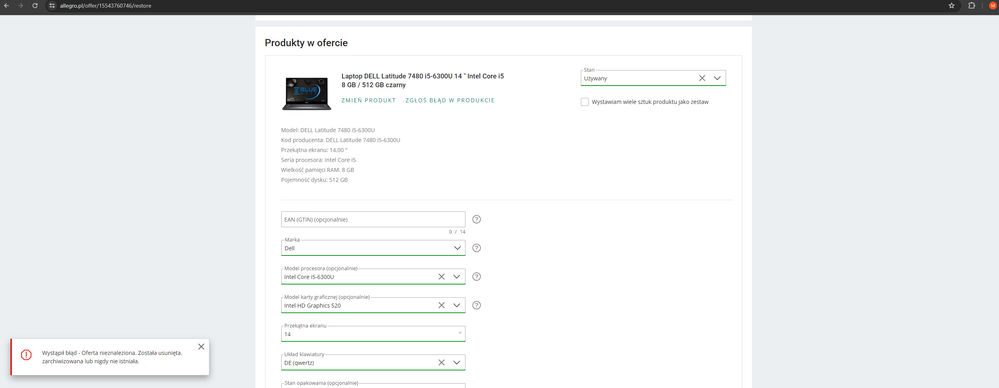Open the Dell laptop product thumbnail
Screen dimensions: 999x388
(306, 93)
